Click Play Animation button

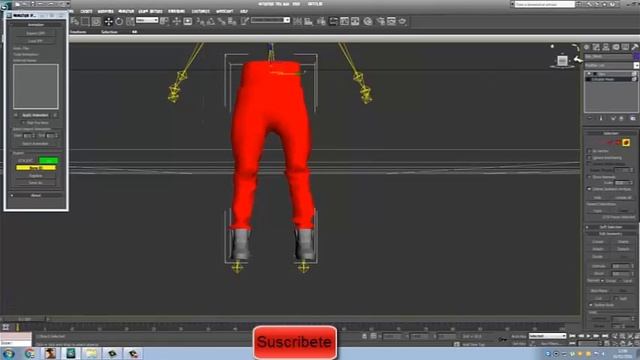click(589, 336)
